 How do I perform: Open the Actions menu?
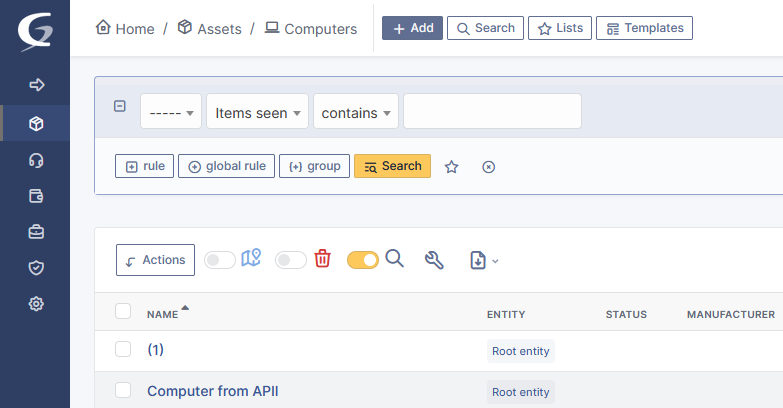pyautogui.click(x=155, y=260)
